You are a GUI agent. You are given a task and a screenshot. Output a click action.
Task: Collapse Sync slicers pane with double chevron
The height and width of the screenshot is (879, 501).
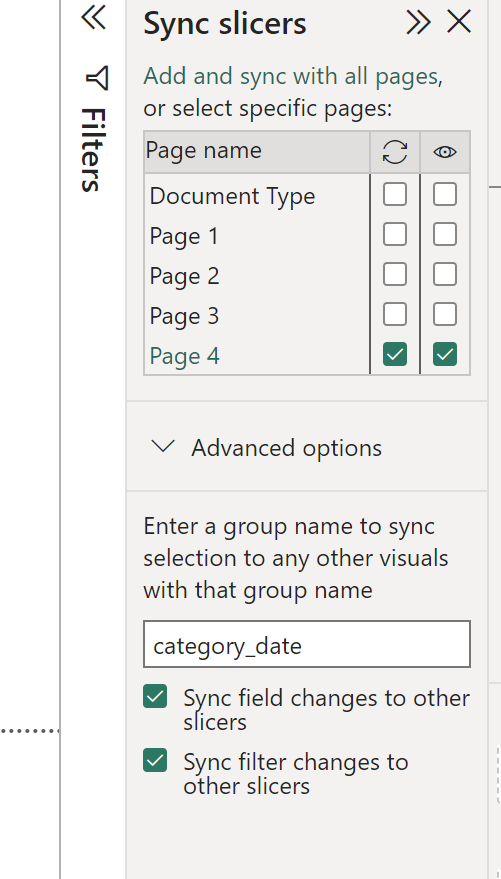coord(419,22)
